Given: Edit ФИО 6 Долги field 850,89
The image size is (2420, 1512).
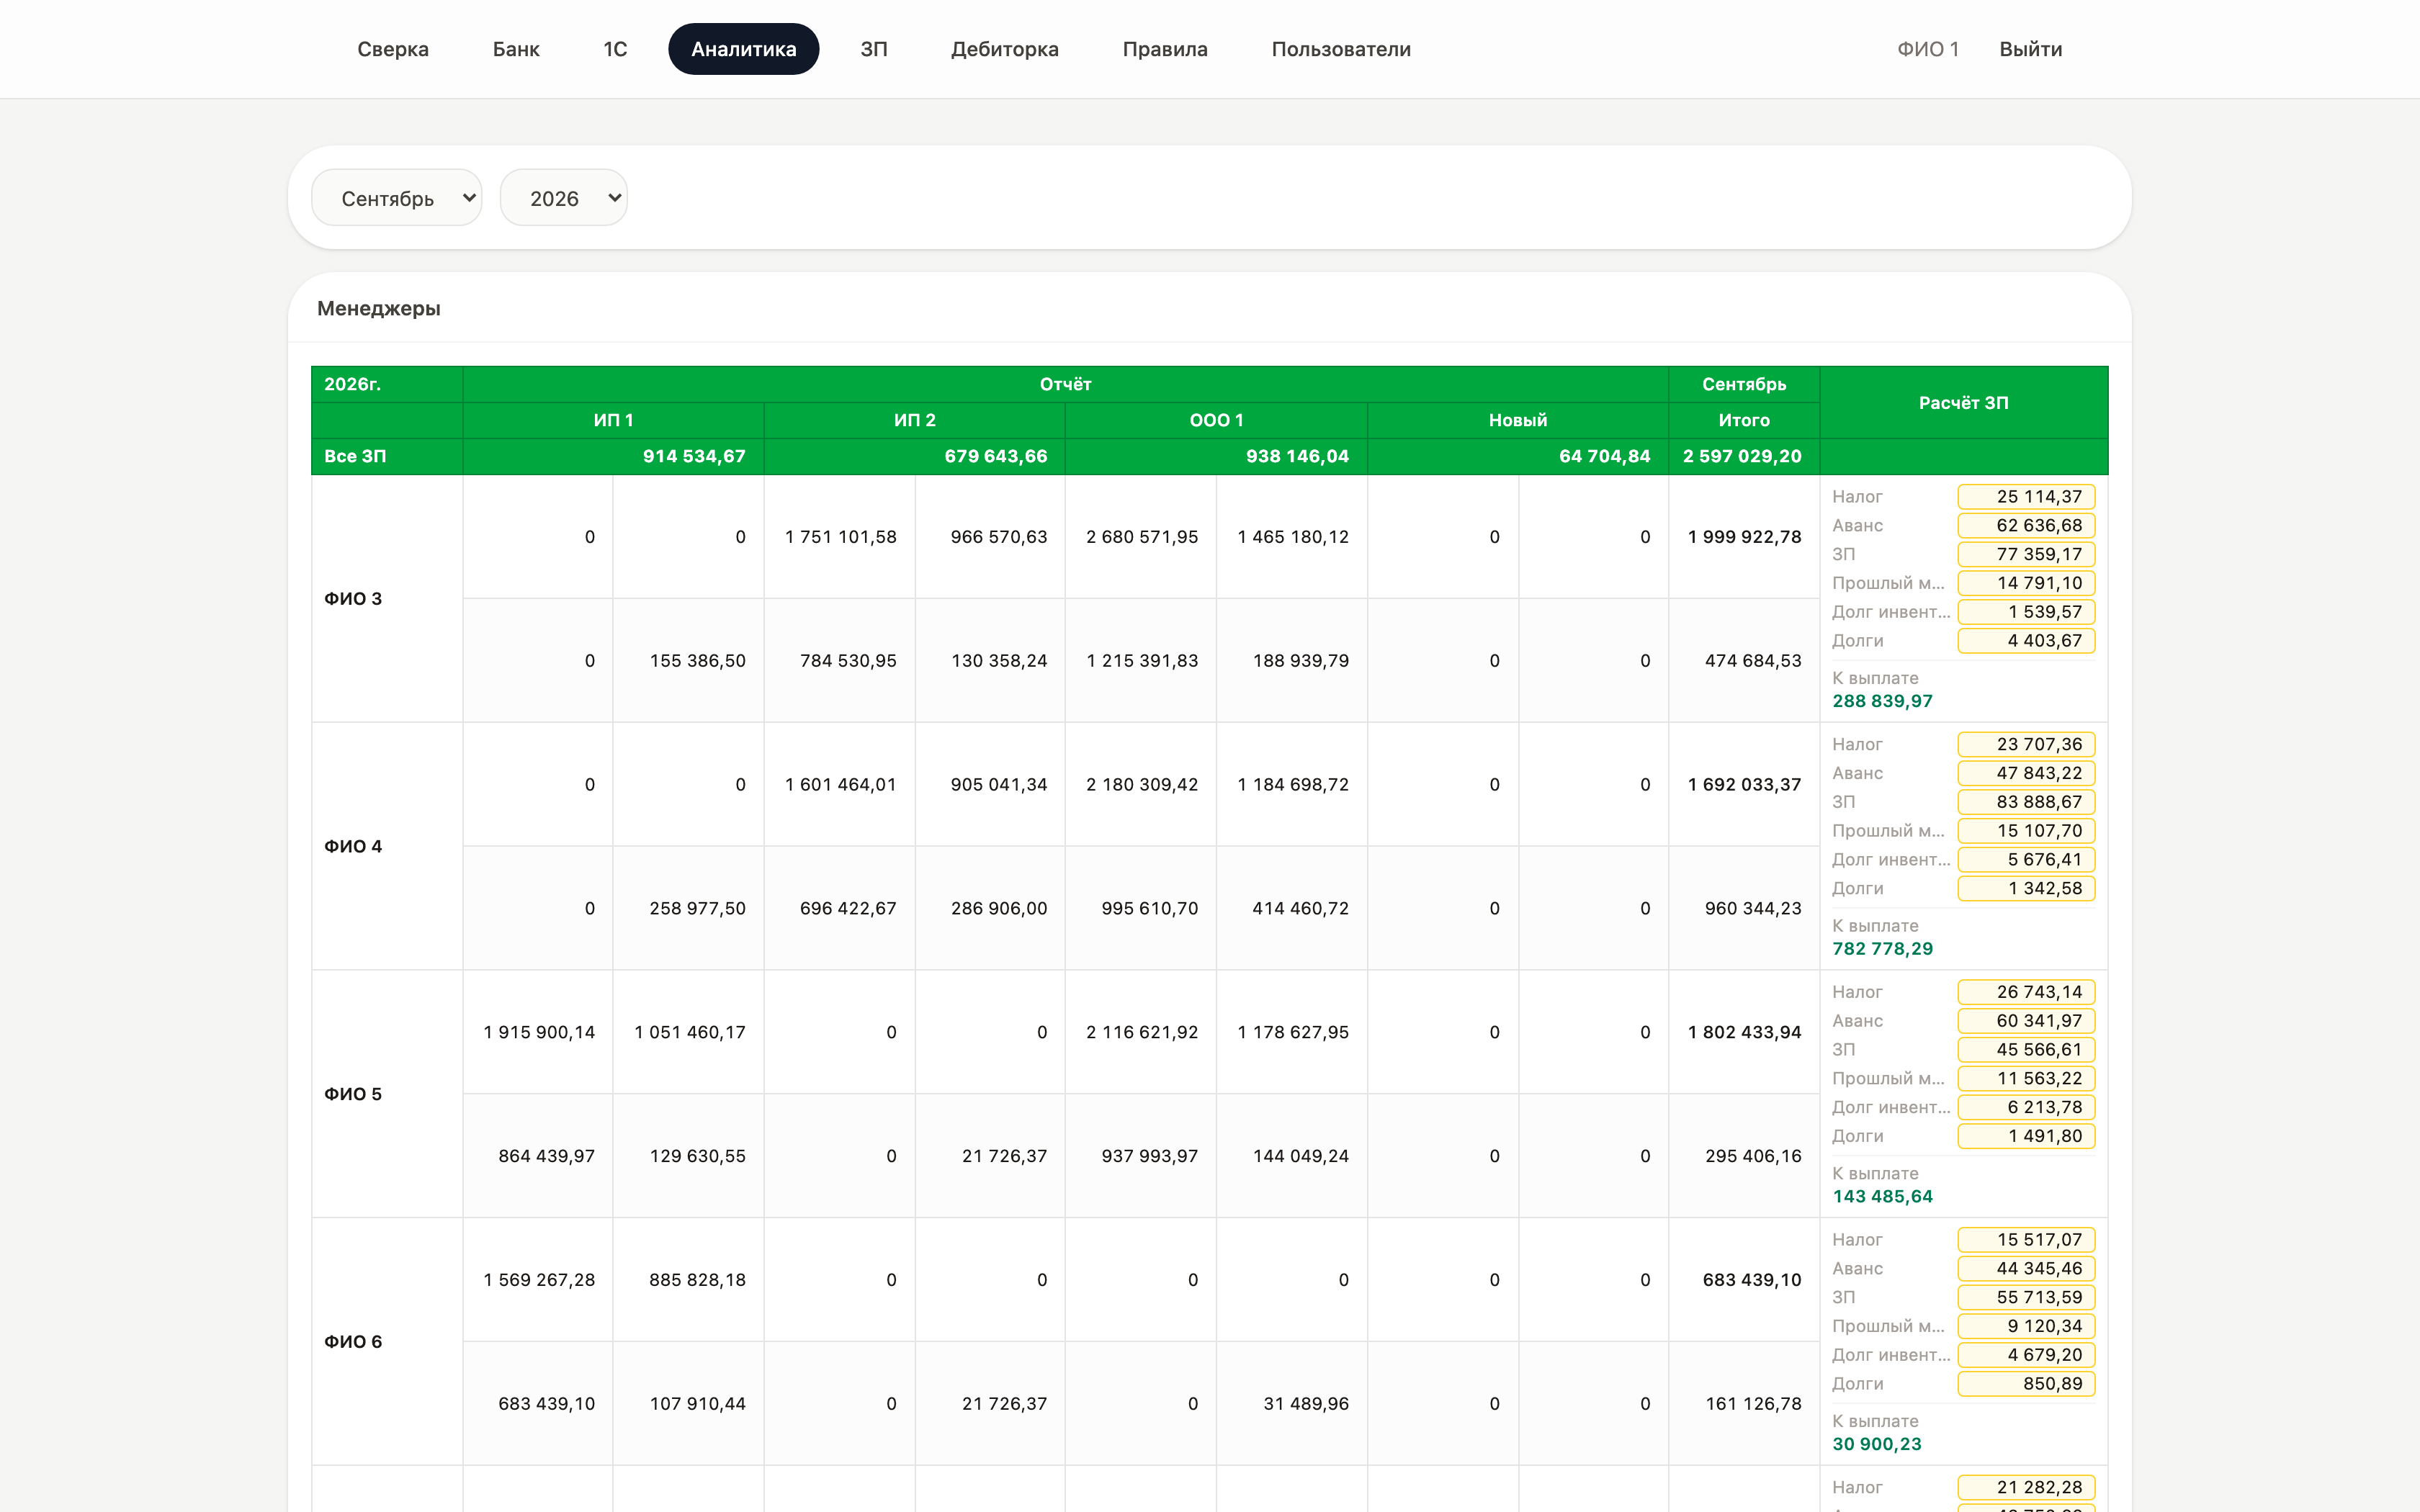Looking at the screenshot, I should (x=2026, y=1384).
